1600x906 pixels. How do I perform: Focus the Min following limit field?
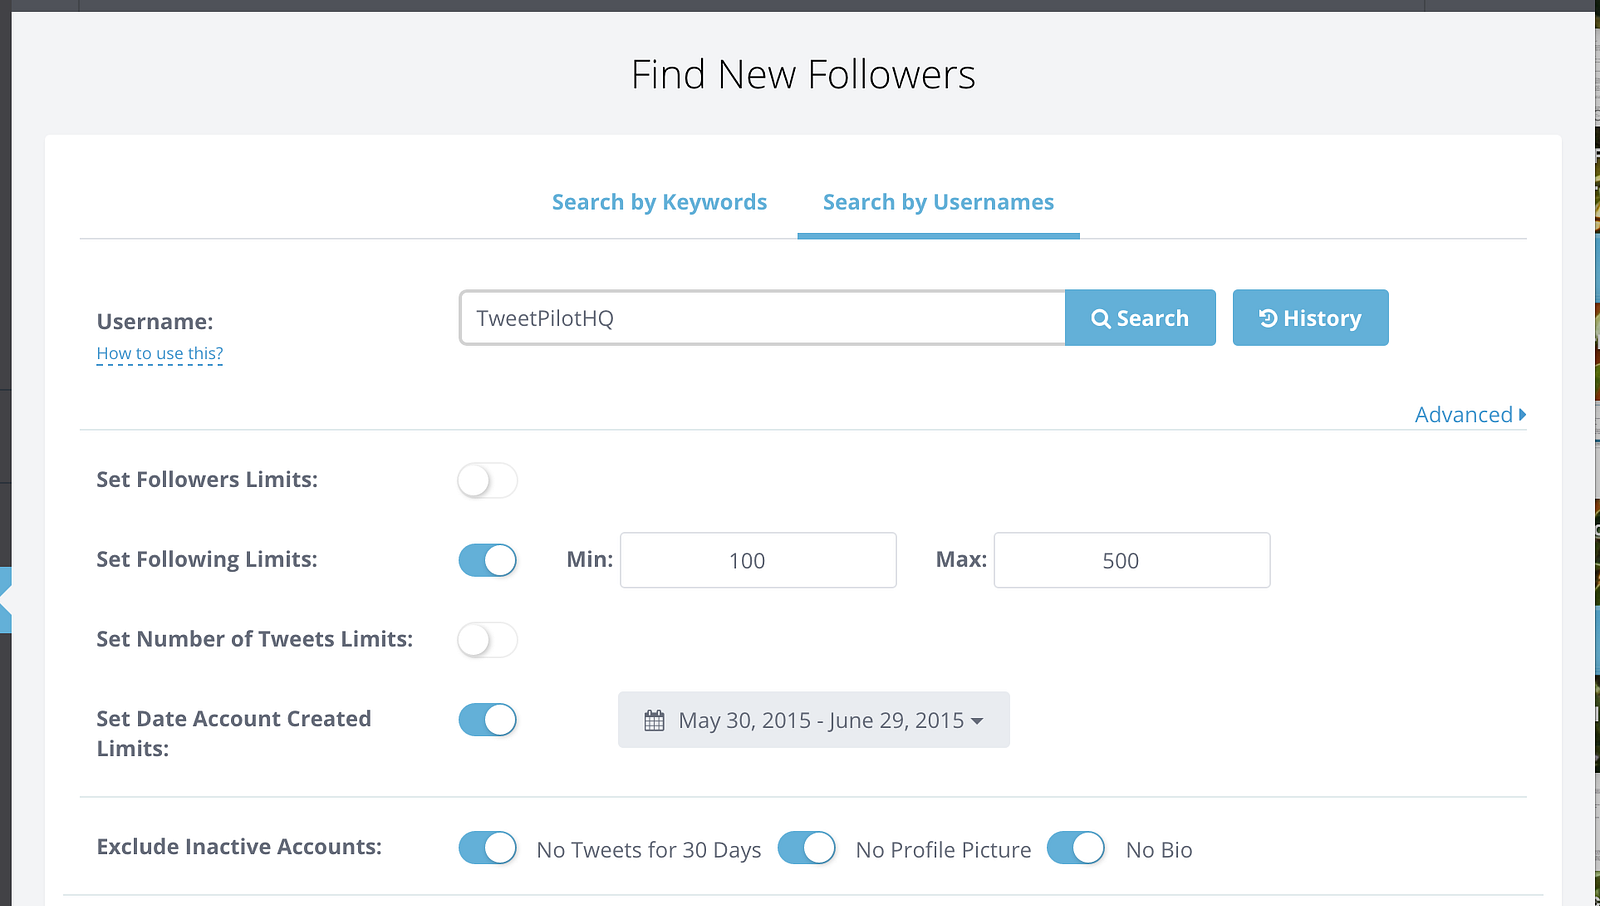pos(758,560)
